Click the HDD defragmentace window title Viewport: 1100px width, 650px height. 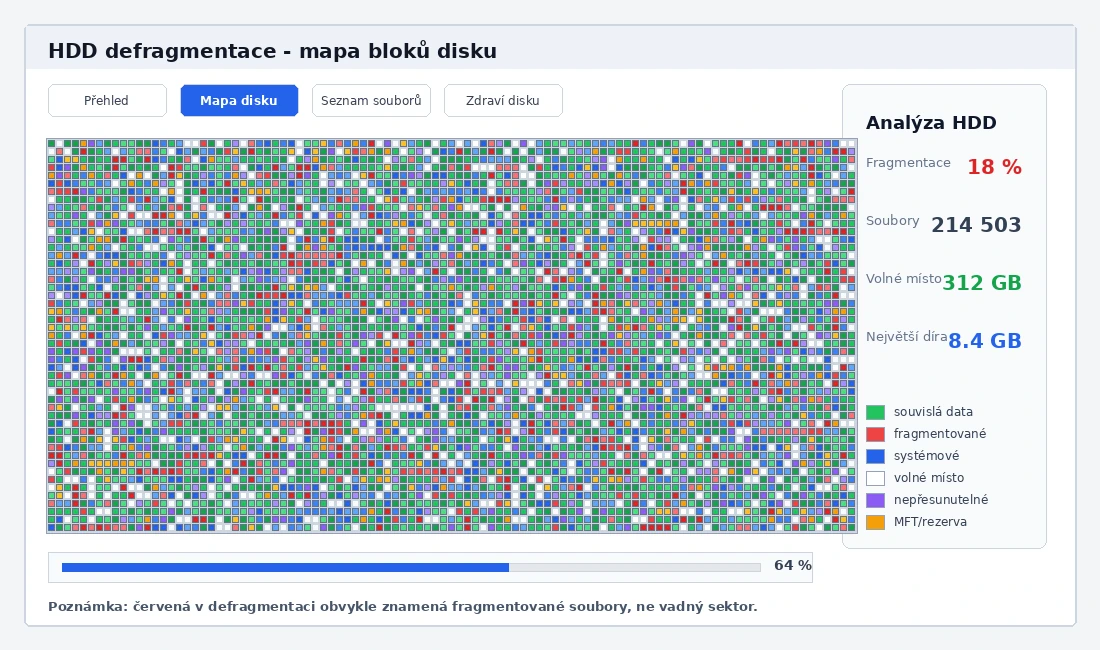(272, 51)
